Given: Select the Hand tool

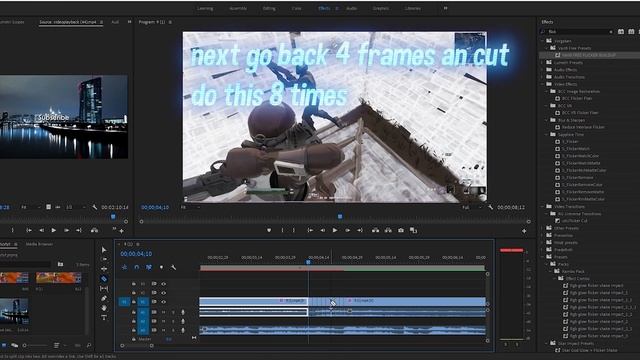Looking at the screenshot, I should click(x=104, y=308).
